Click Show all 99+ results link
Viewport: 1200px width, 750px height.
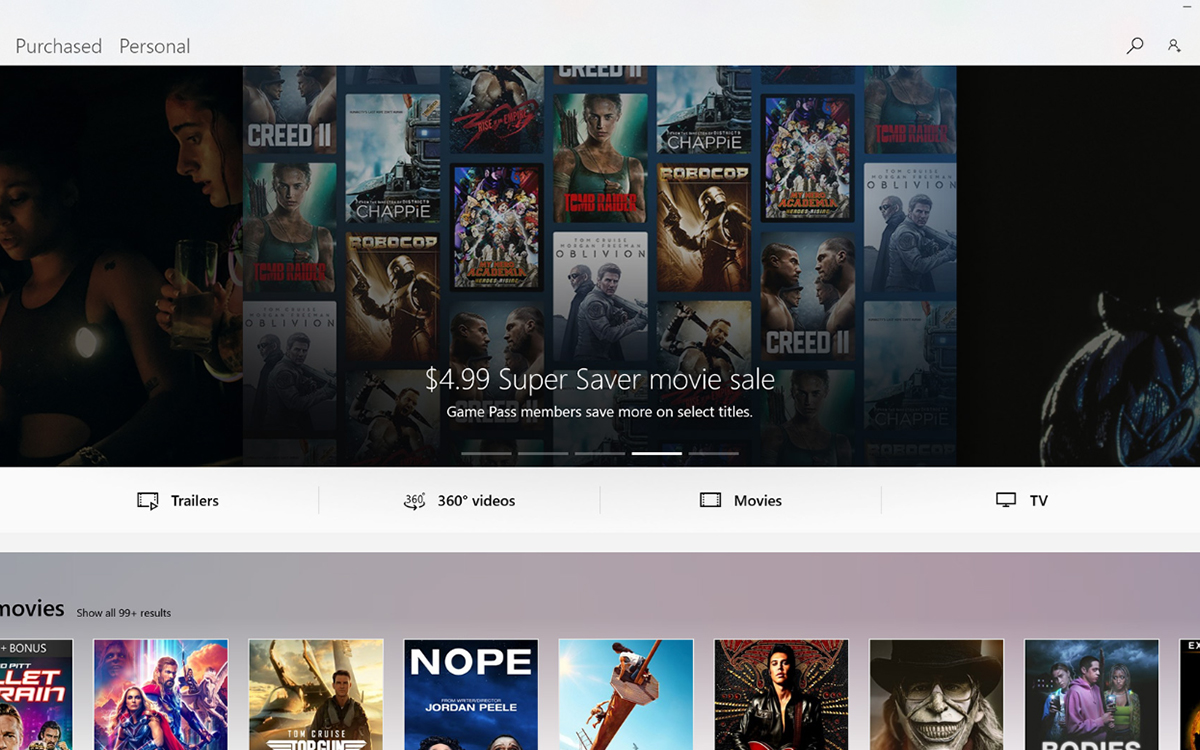pyautogui.click(x=124, y=613)
